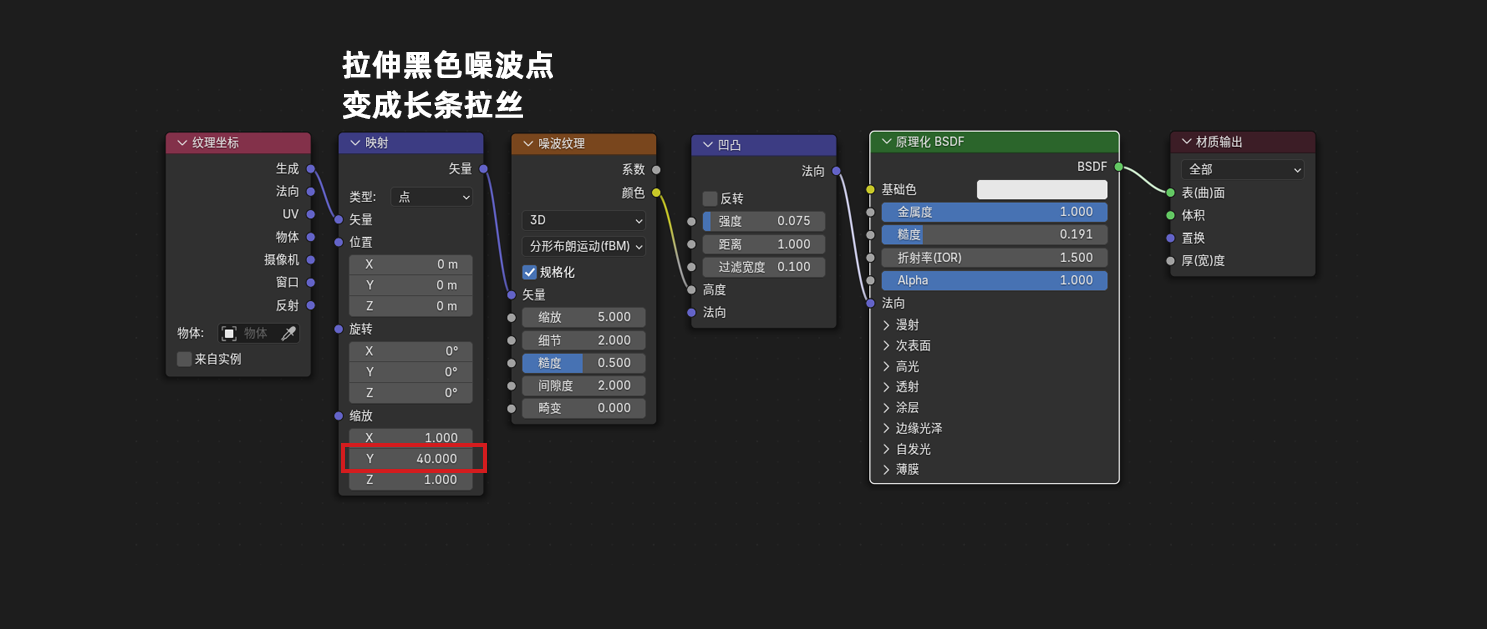Image resolution: width=1487 pixels, height=629 pixels.
Task: Click the 置换 input socket
Action: [1170, 238]
